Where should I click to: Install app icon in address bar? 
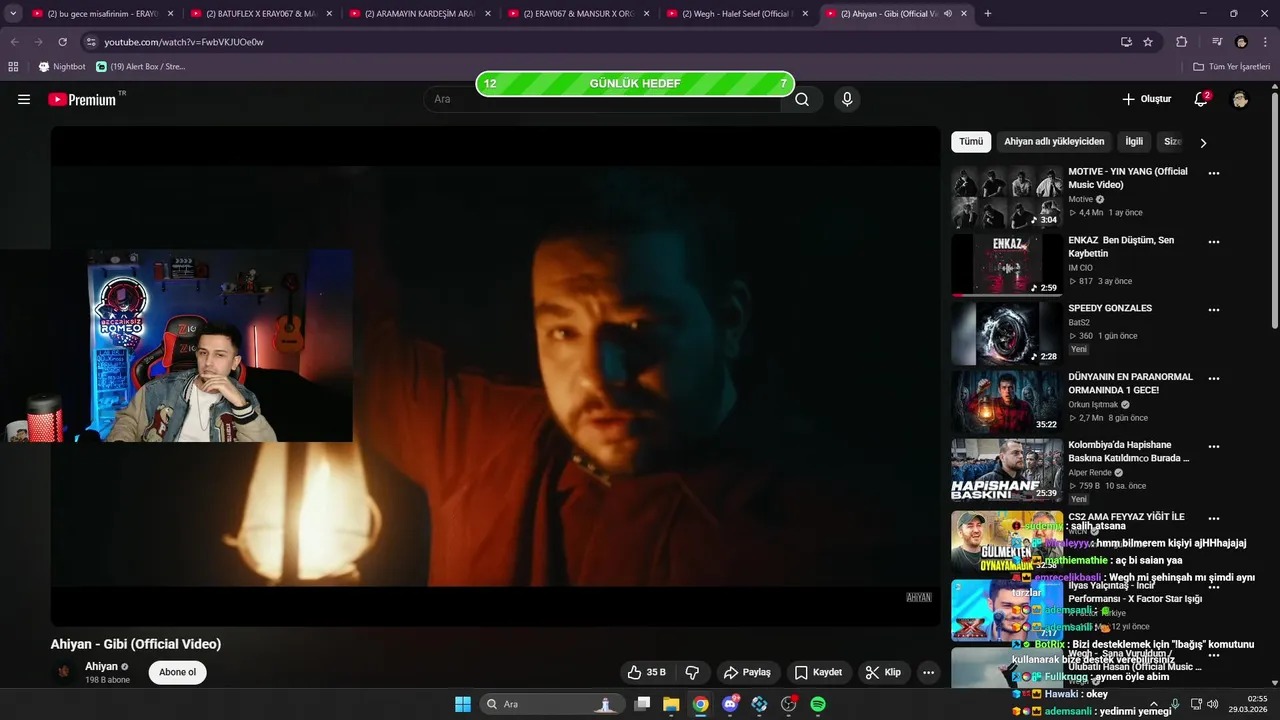pos(1126,42)
